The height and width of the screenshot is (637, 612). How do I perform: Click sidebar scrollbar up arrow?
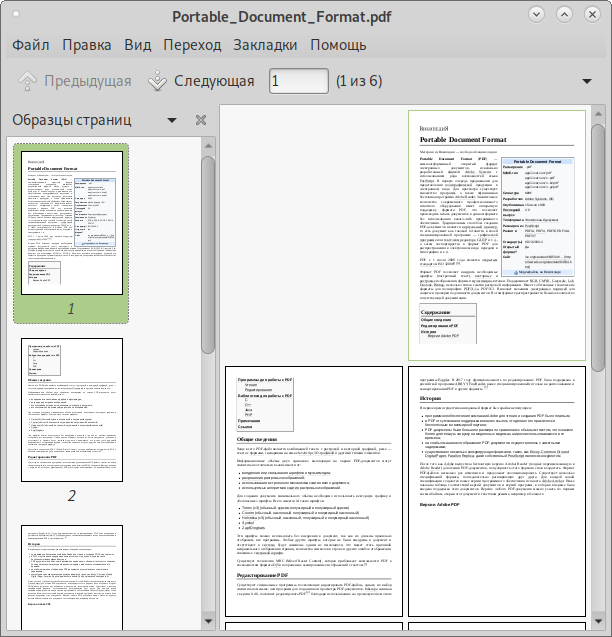pos(208,146)
